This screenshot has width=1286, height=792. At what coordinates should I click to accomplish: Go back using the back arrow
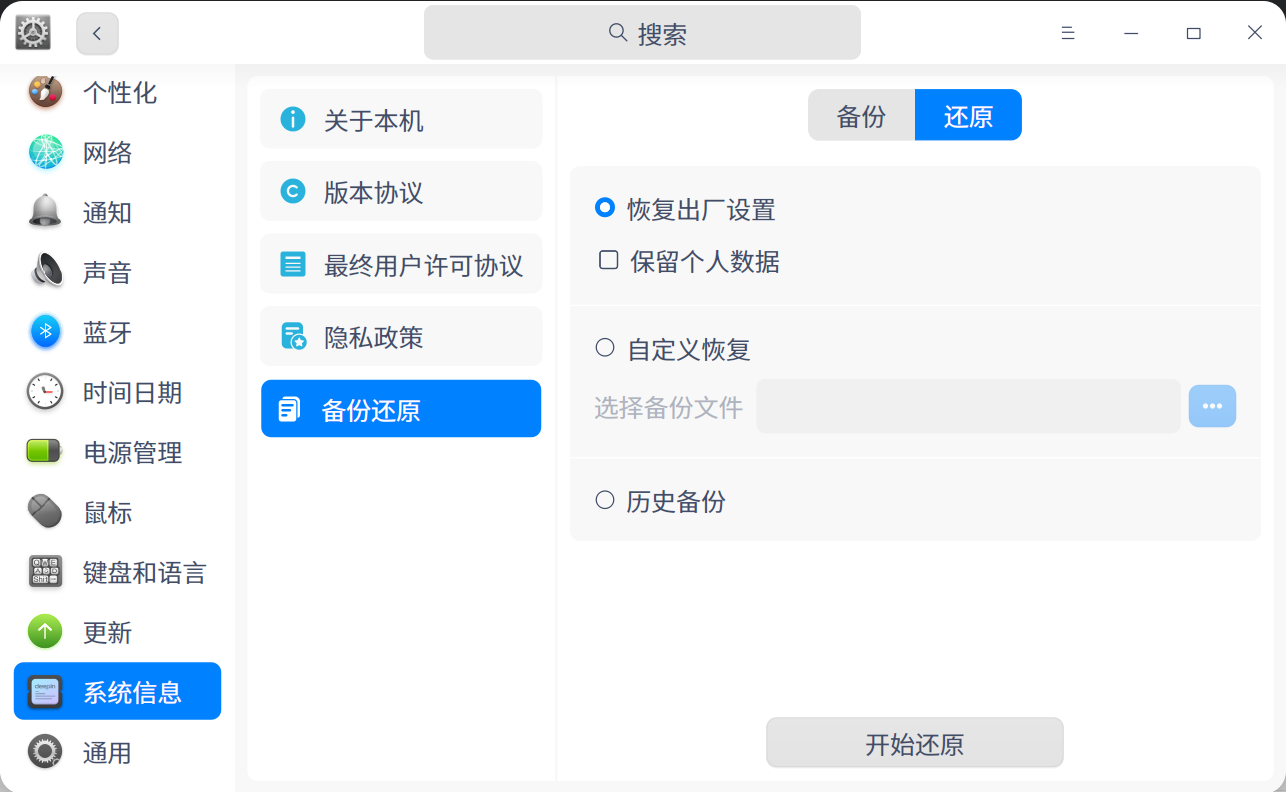click(x=97, y=33)
